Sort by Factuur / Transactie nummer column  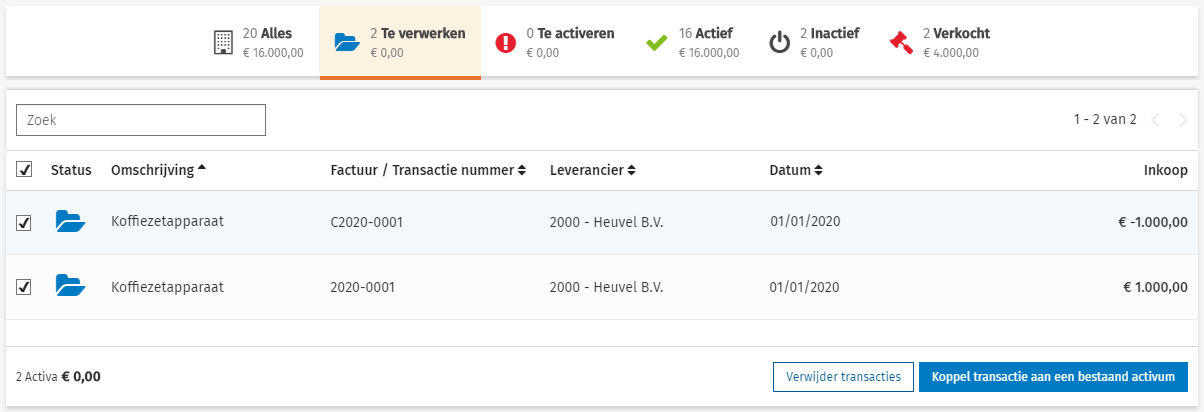[x=427, y=170]
